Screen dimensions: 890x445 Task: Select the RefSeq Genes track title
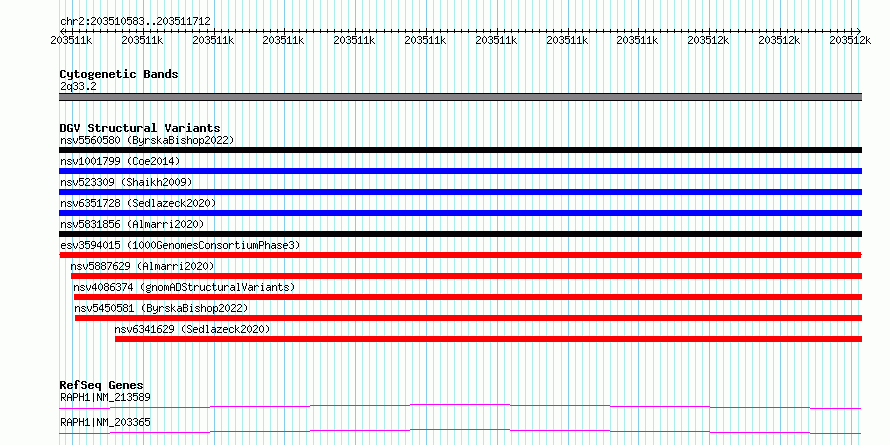102,386
